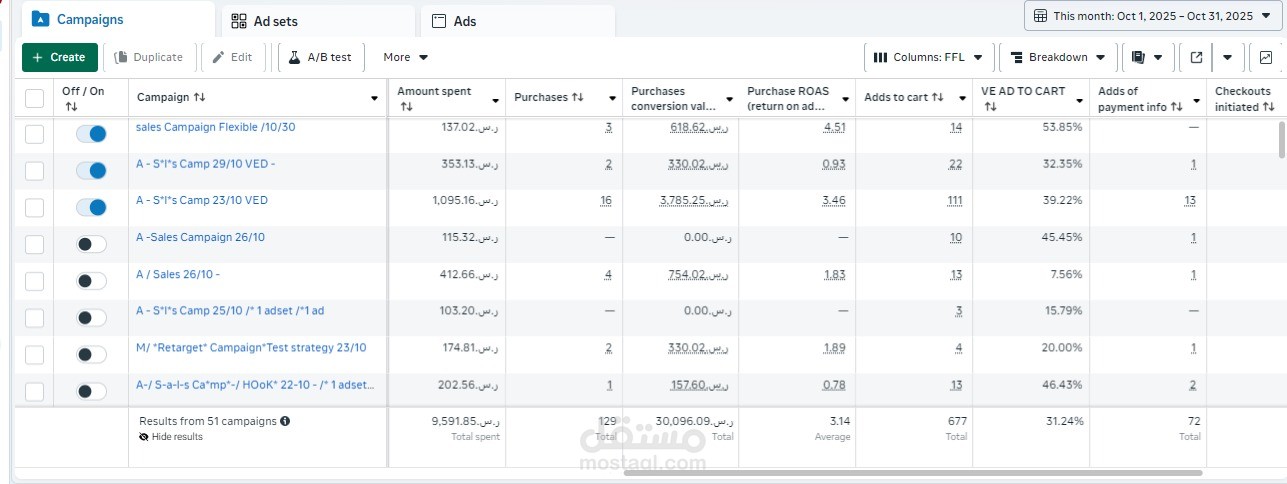Viewport: 1287px width, 484px height.
Task: Enable the A -Sales Campaign 26/10 toggle
Action: [x=91, y=244]
